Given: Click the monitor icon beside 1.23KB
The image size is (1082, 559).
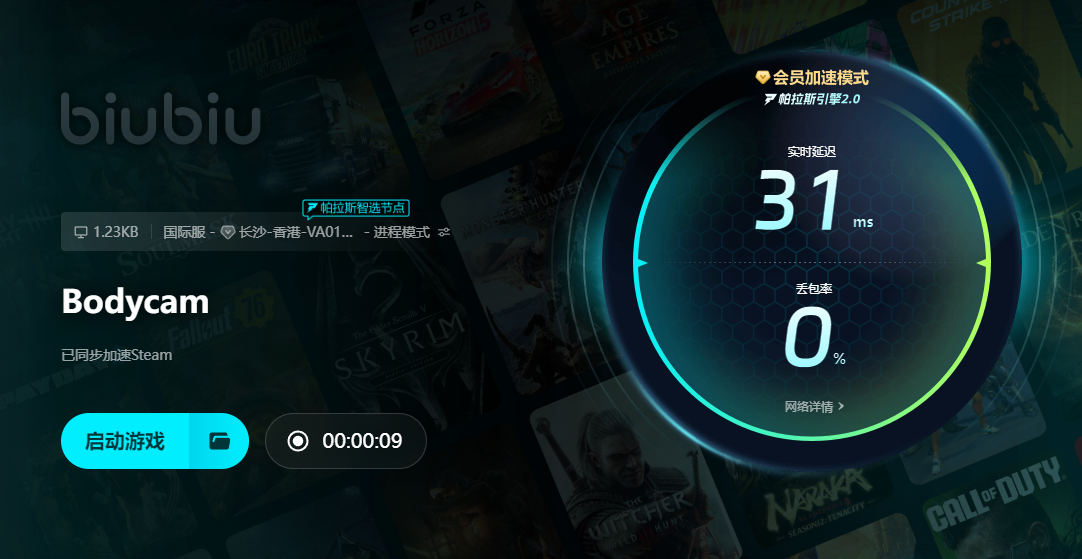Looking at the screenshot, I should (81, 232).
